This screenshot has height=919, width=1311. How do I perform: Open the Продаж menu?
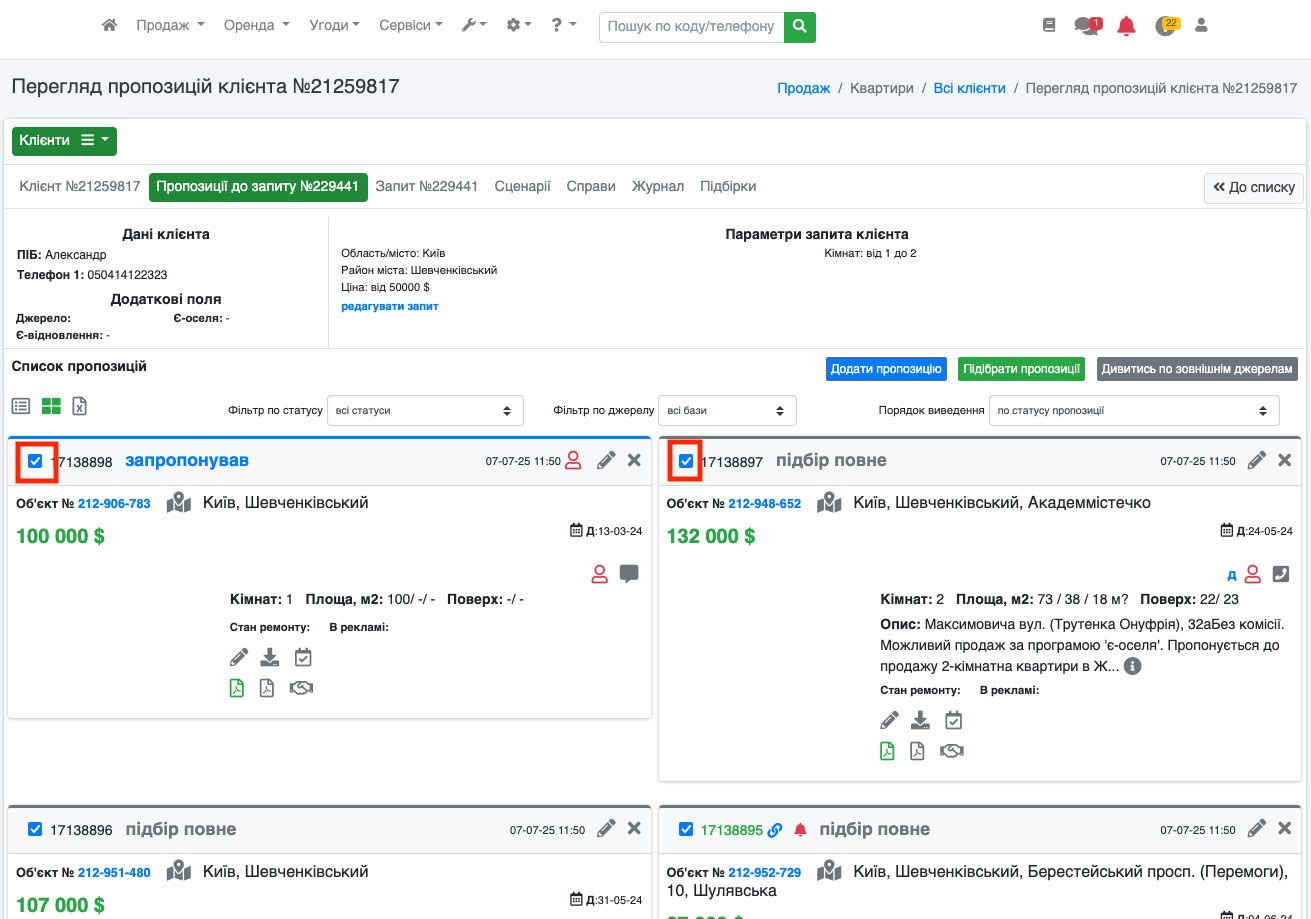pos(170,26)
